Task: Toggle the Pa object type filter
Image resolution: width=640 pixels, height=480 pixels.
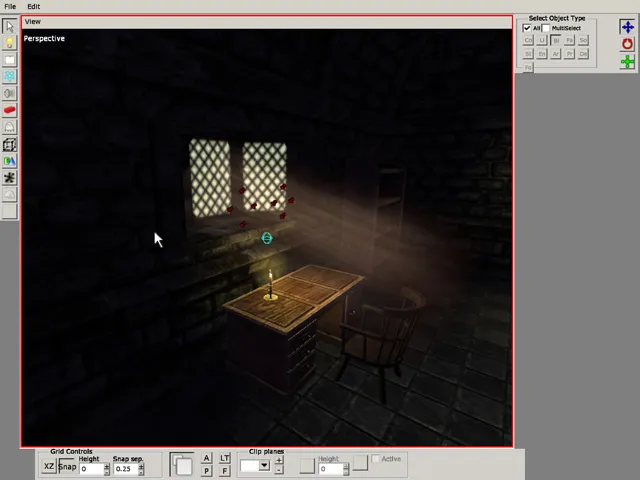Action: coord(569,40)
